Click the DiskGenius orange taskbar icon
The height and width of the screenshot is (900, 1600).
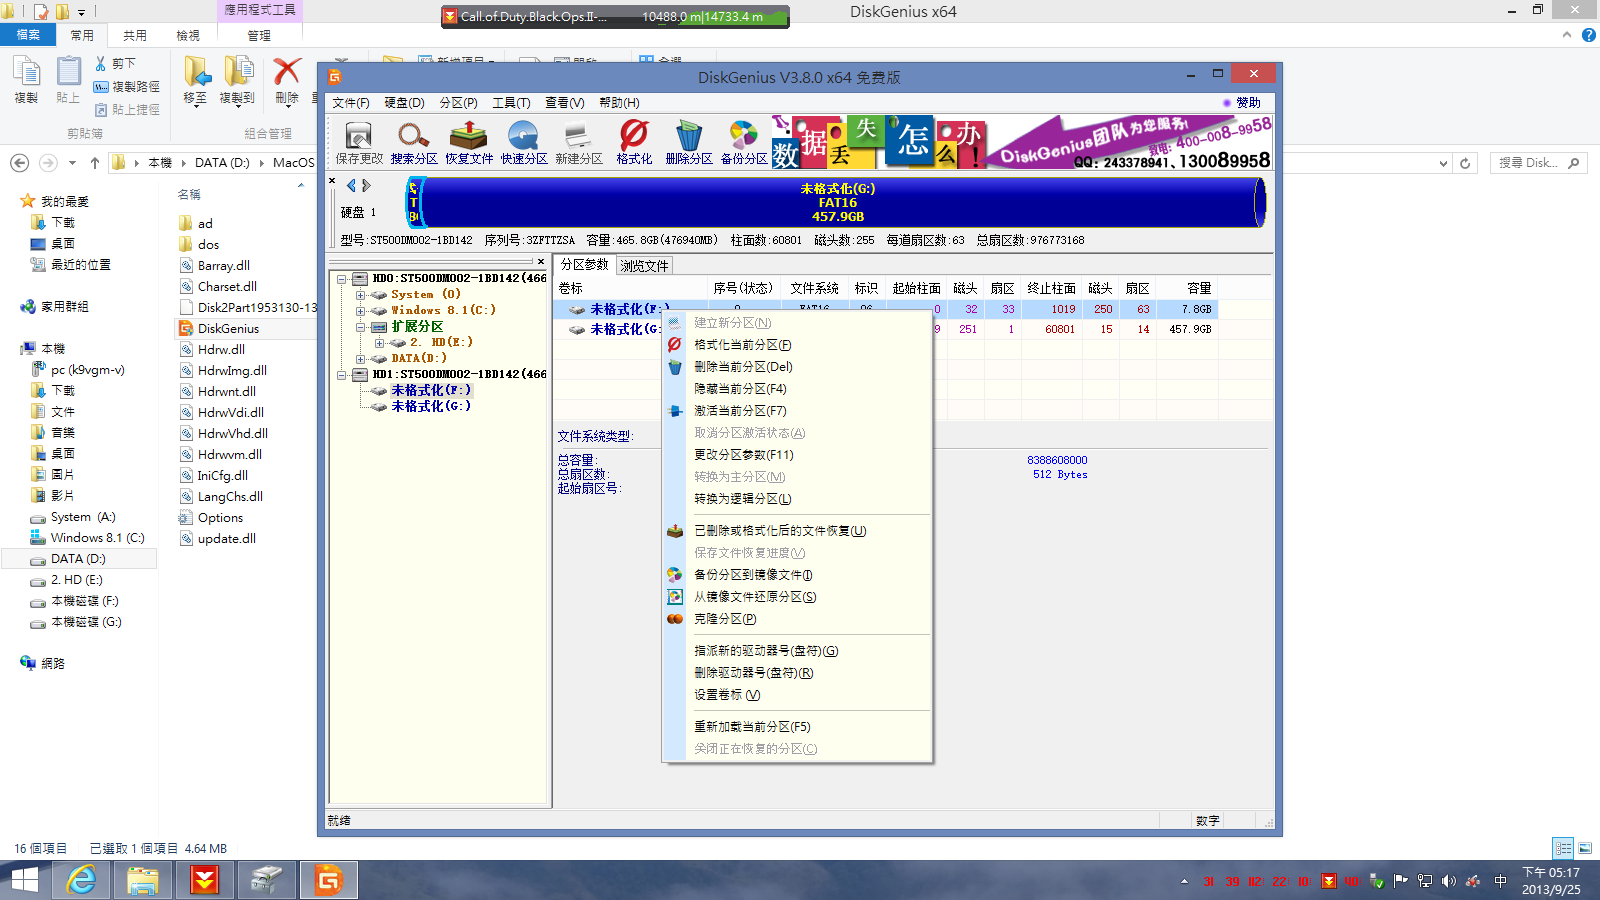tap(329, 880)
